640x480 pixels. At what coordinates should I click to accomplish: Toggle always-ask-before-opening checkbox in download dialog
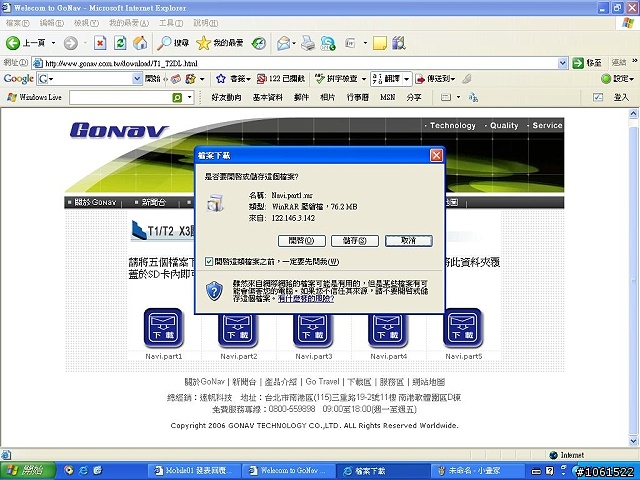tap(209, 262)
